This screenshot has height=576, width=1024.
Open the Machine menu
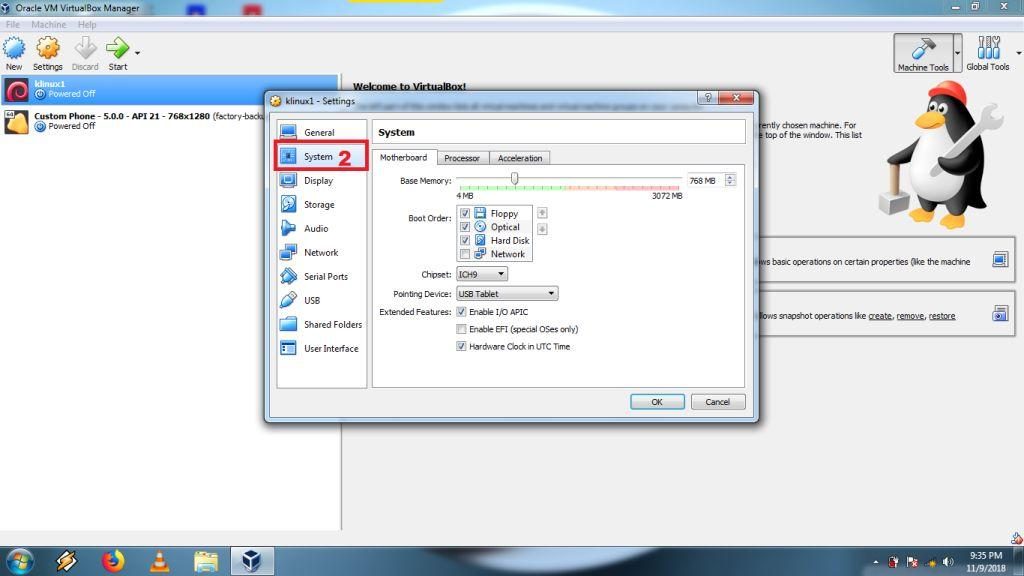click(x=48, y=24)
